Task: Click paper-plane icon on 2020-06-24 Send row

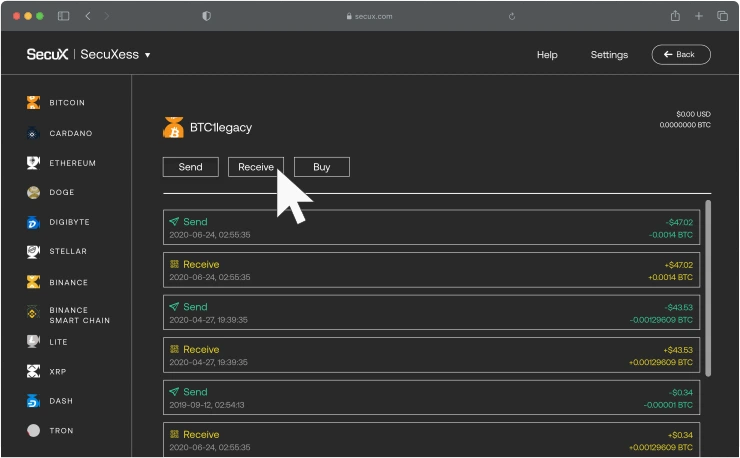Action: 174,221
